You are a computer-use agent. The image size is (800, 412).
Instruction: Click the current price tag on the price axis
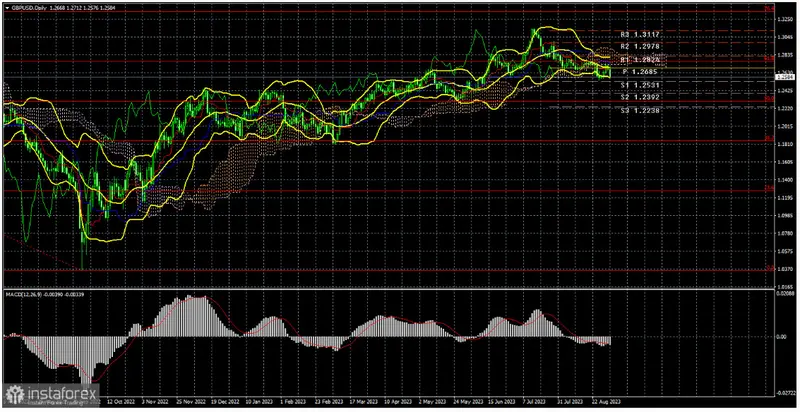783,77
